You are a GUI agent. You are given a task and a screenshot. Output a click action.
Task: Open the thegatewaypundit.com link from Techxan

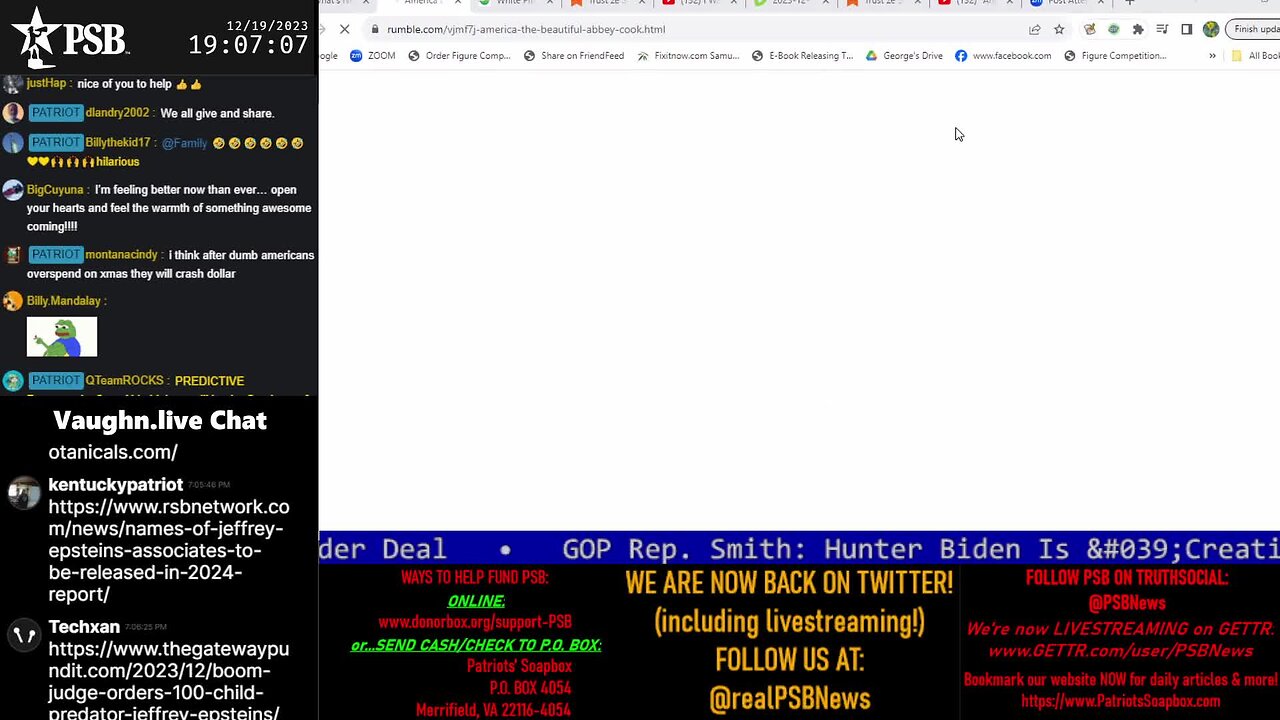click(169, 681)
